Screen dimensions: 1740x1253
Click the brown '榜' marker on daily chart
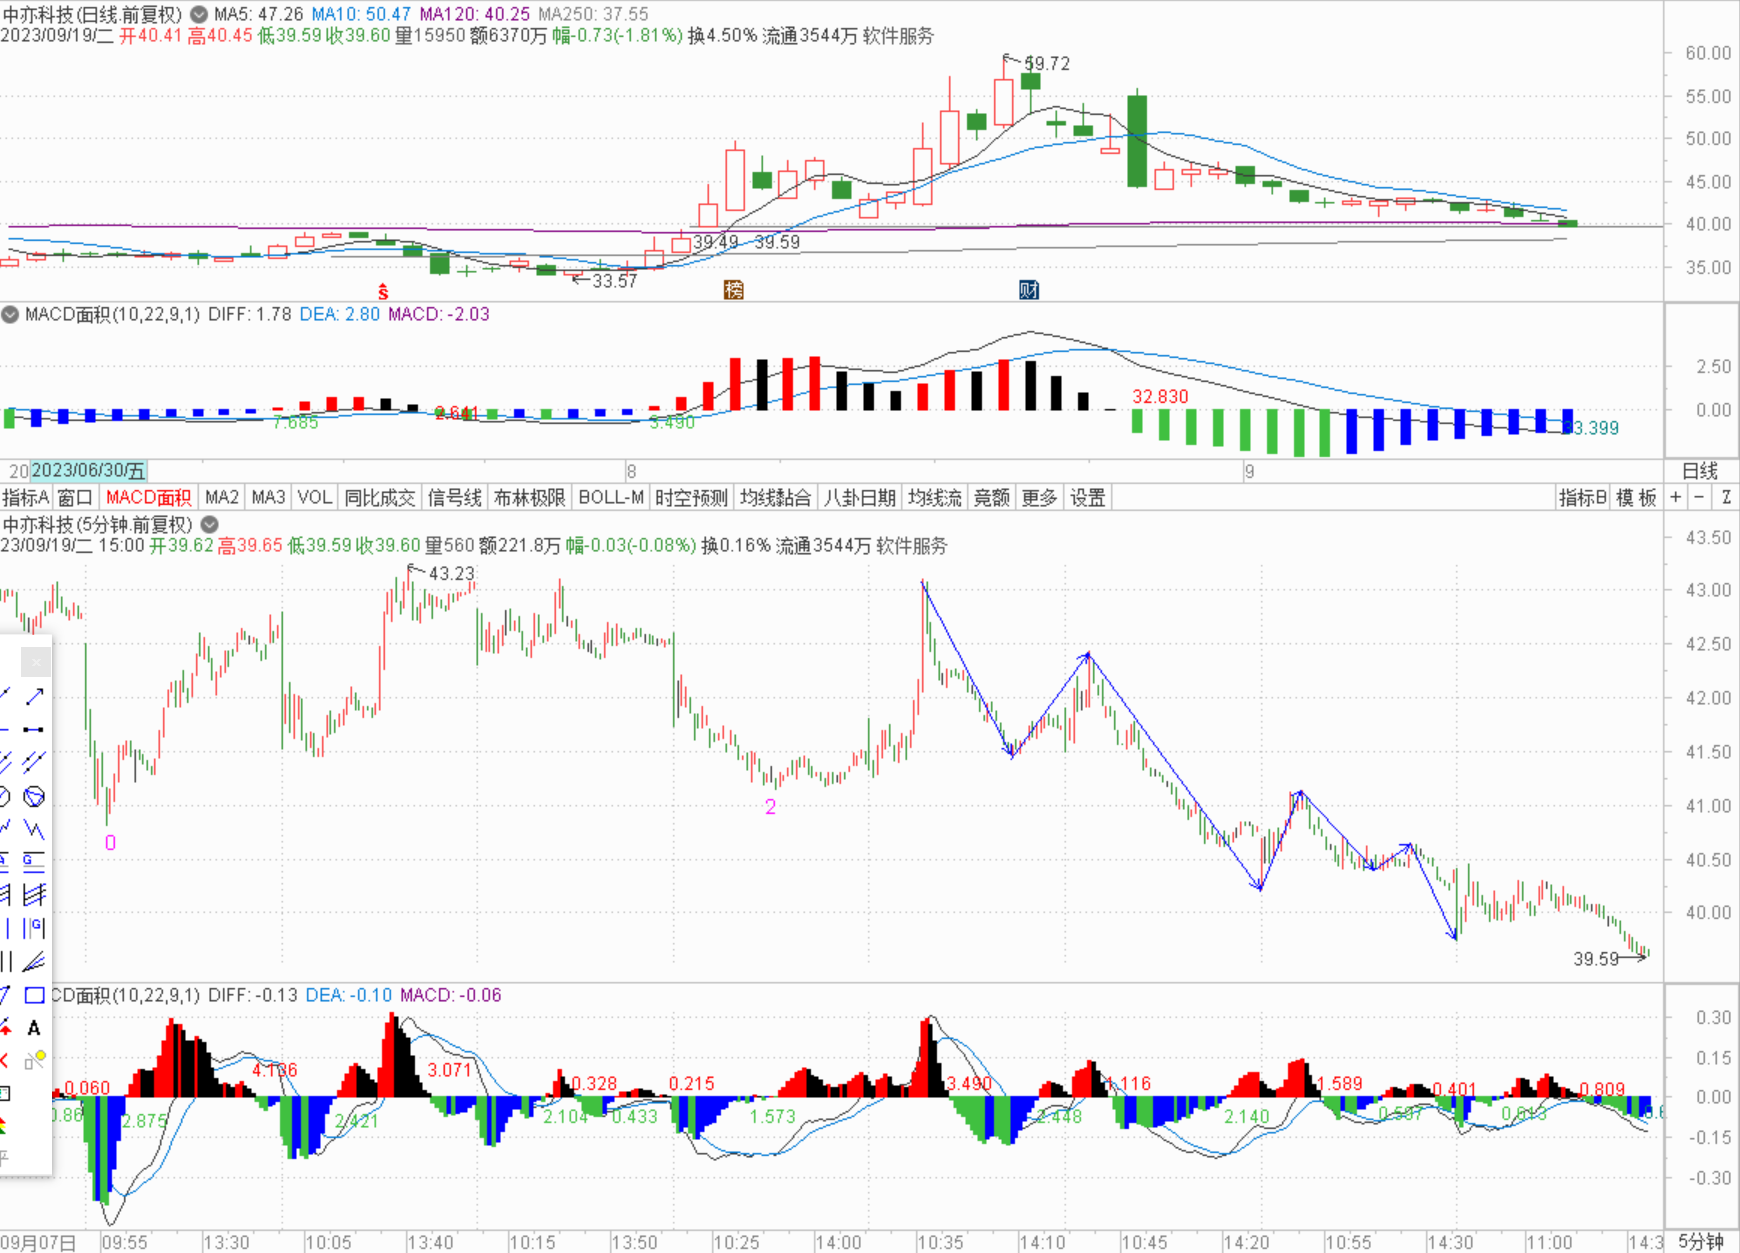click(734, 290)
